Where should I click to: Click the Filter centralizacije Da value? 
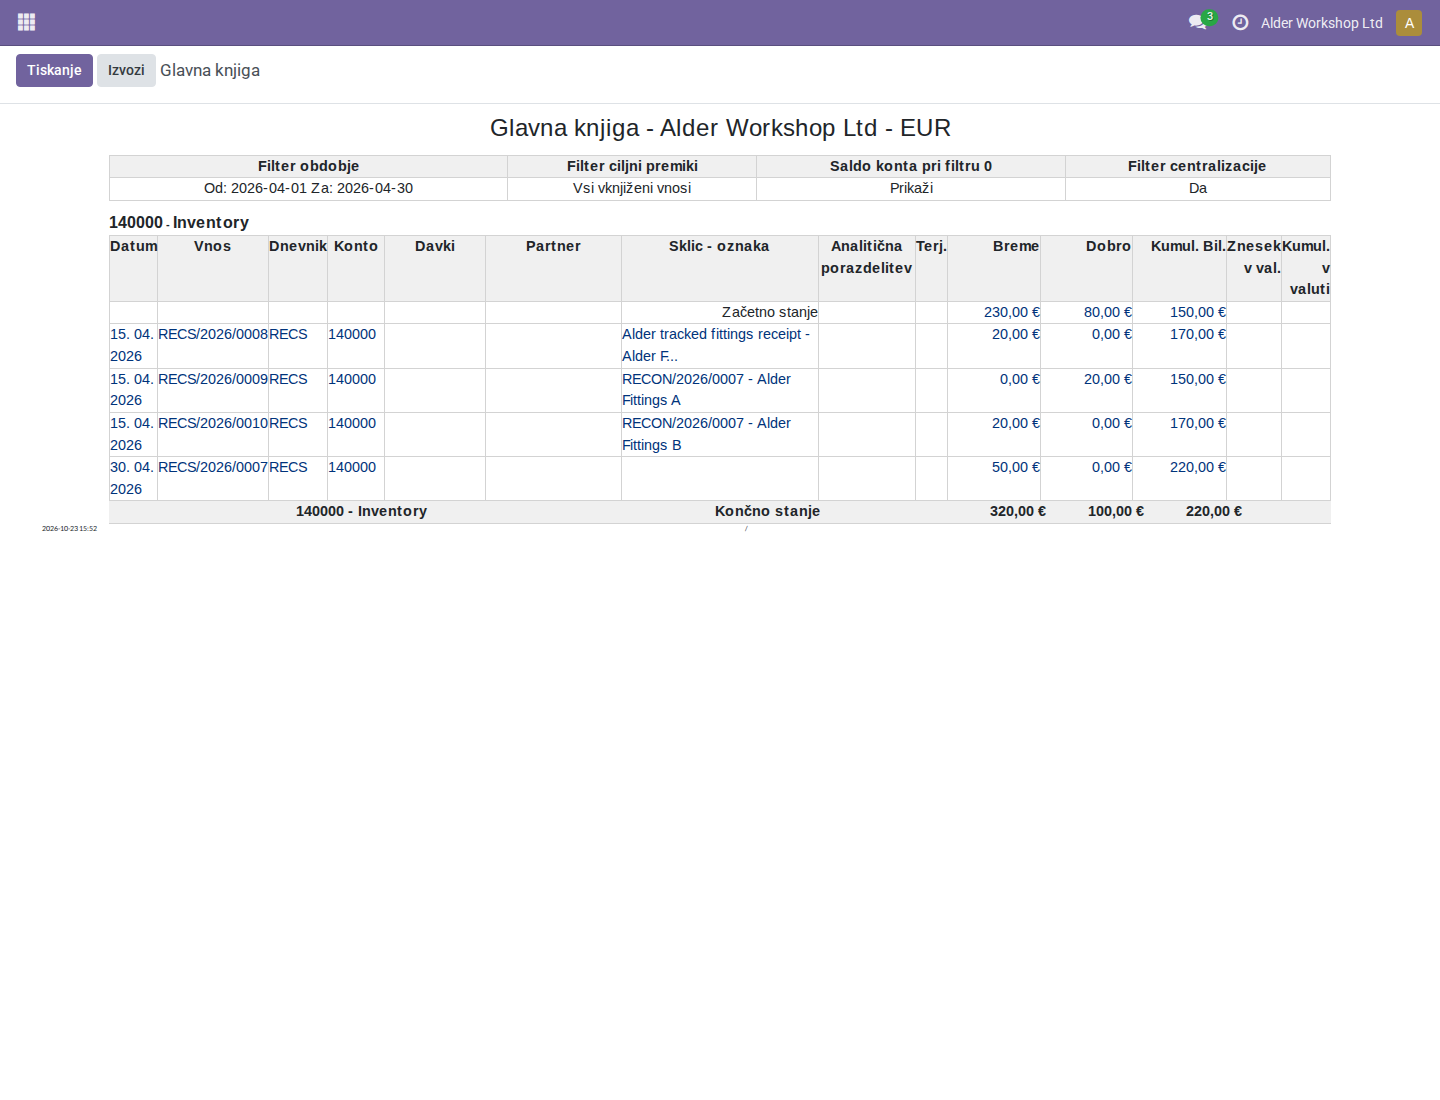coord(1198,188)
